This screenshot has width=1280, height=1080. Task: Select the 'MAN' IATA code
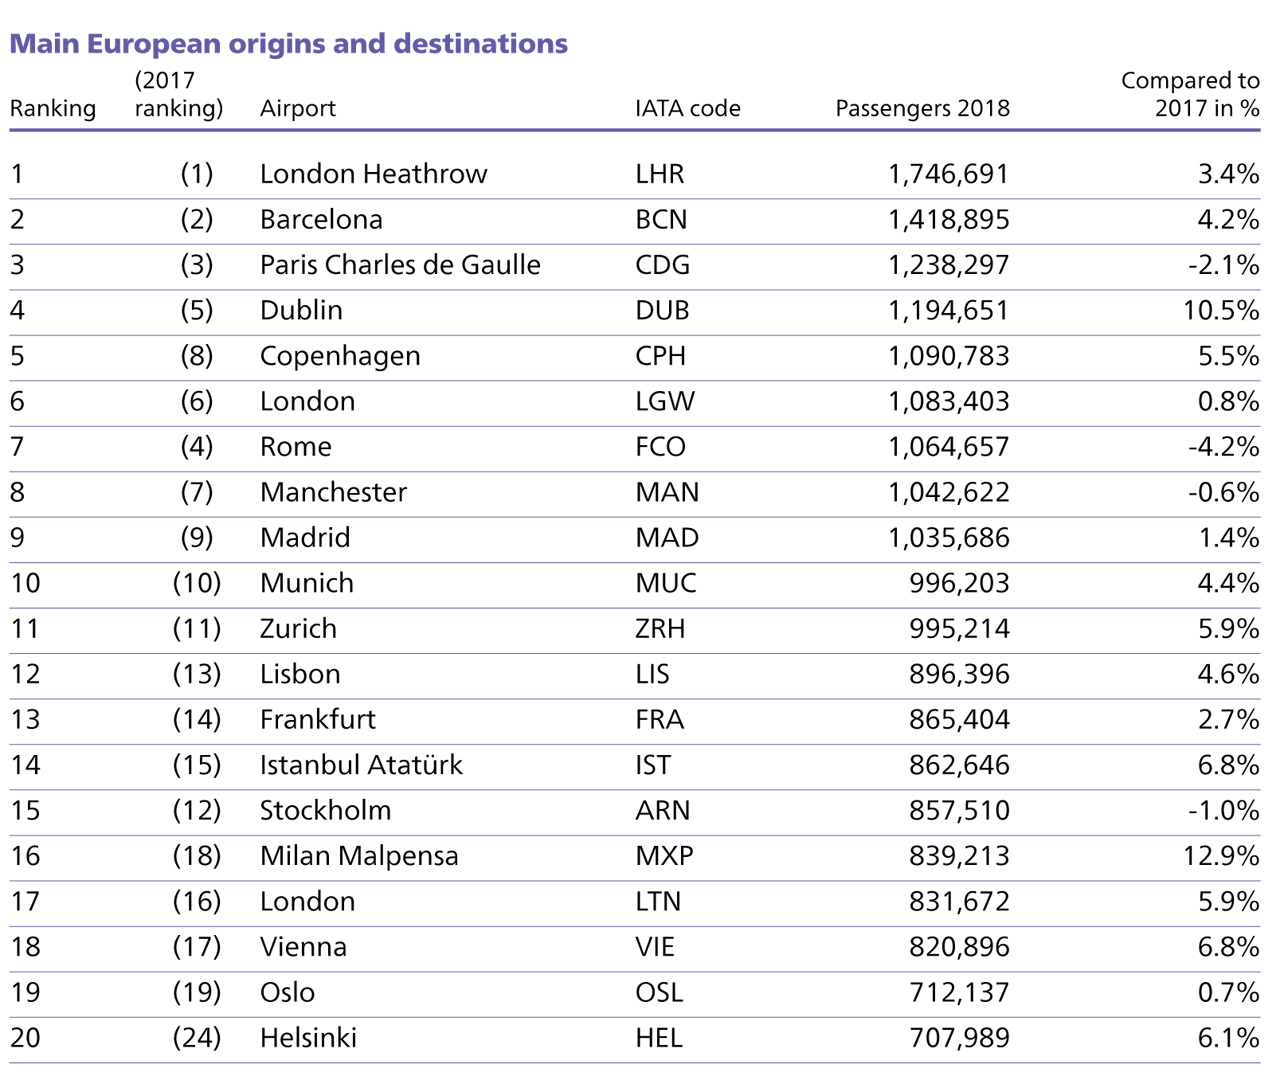tap(667, 492)
